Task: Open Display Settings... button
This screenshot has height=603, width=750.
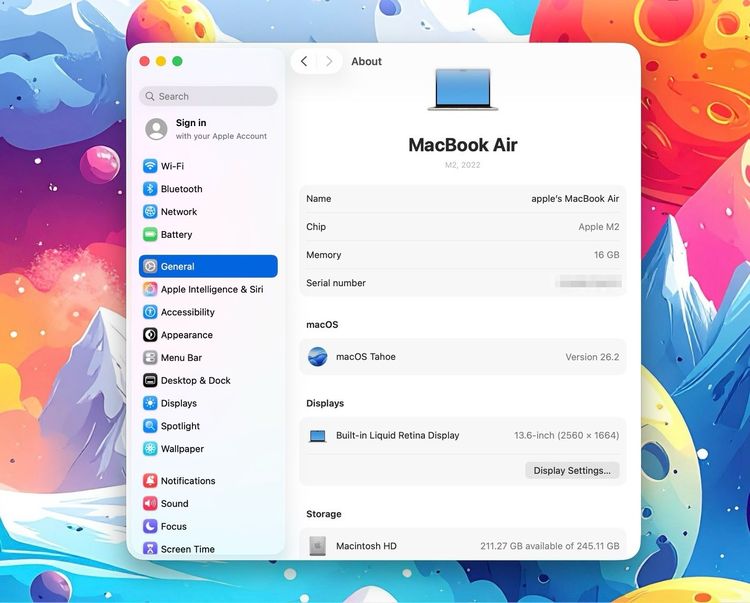Action: coord(572,471)
